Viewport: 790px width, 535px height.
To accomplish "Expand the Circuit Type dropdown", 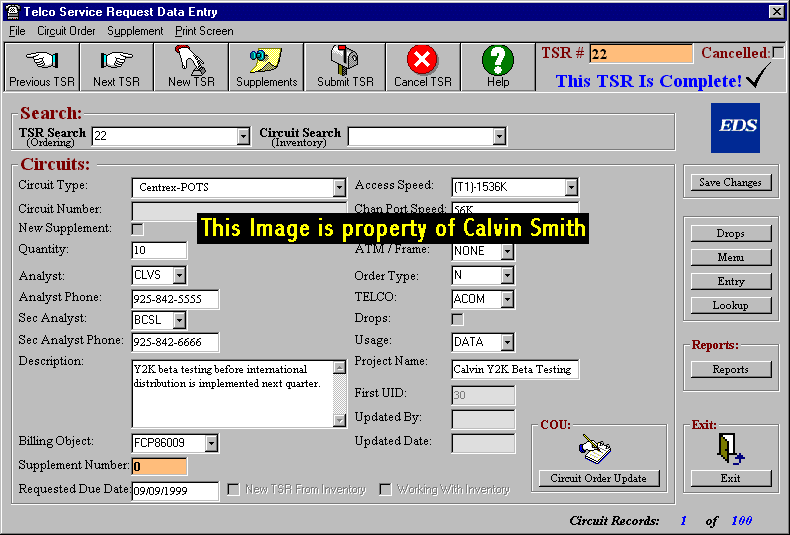I will click(x=339, y=188).
